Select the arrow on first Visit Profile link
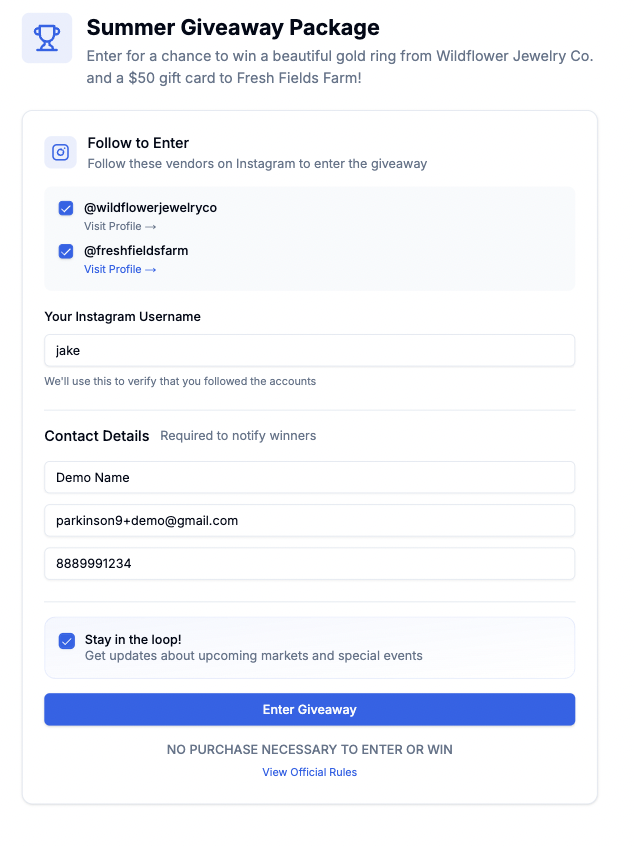Viewport: 634px width, 846px height. [x=148, y=226]
